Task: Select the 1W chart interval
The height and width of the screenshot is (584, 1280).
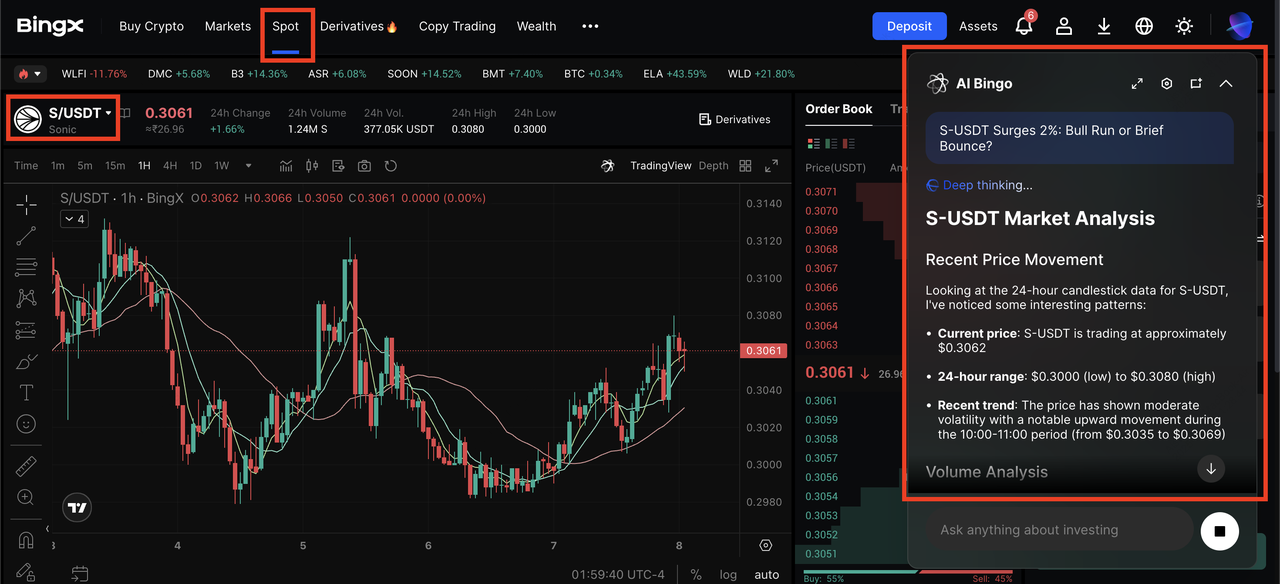Action: click(222, 166)
